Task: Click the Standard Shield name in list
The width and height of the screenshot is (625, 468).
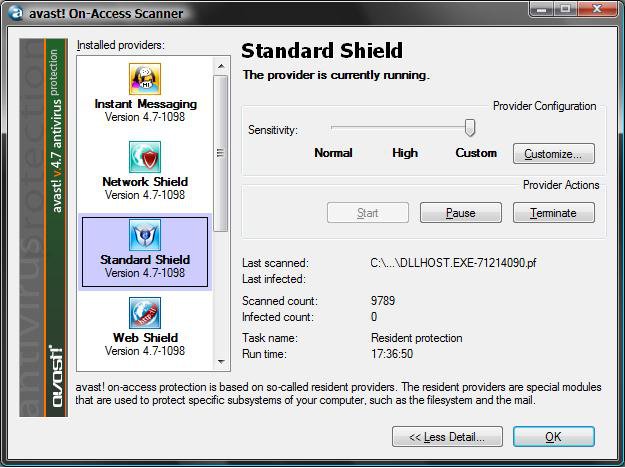Action: (145, 260)
